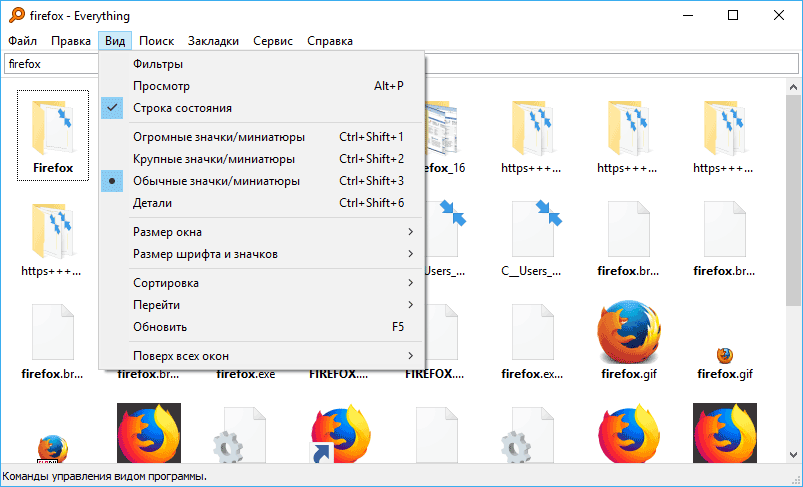Click Обновить in the view menu
The width and height of the screenshot is (803, 487).
(x=160, y=327)
